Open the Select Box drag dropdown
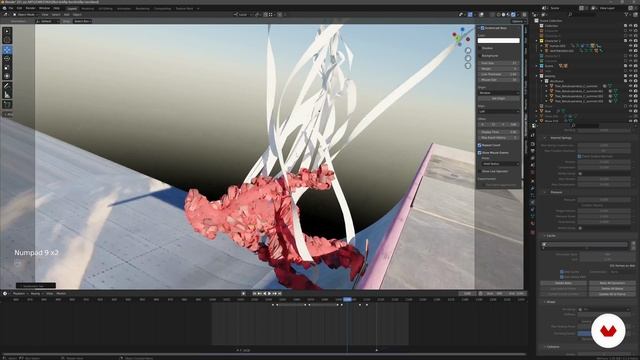Screen dimensions: 640x360 tap(82, 21)
